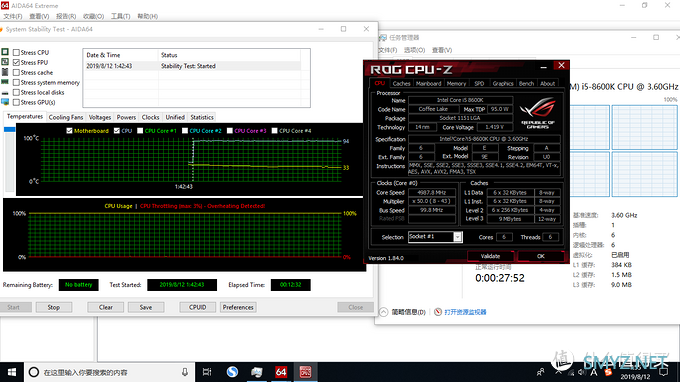Image resolution: width=680 pixels, height=382 pixels.
Task: Collapse Task Manager details chevron
Action: 383,312
